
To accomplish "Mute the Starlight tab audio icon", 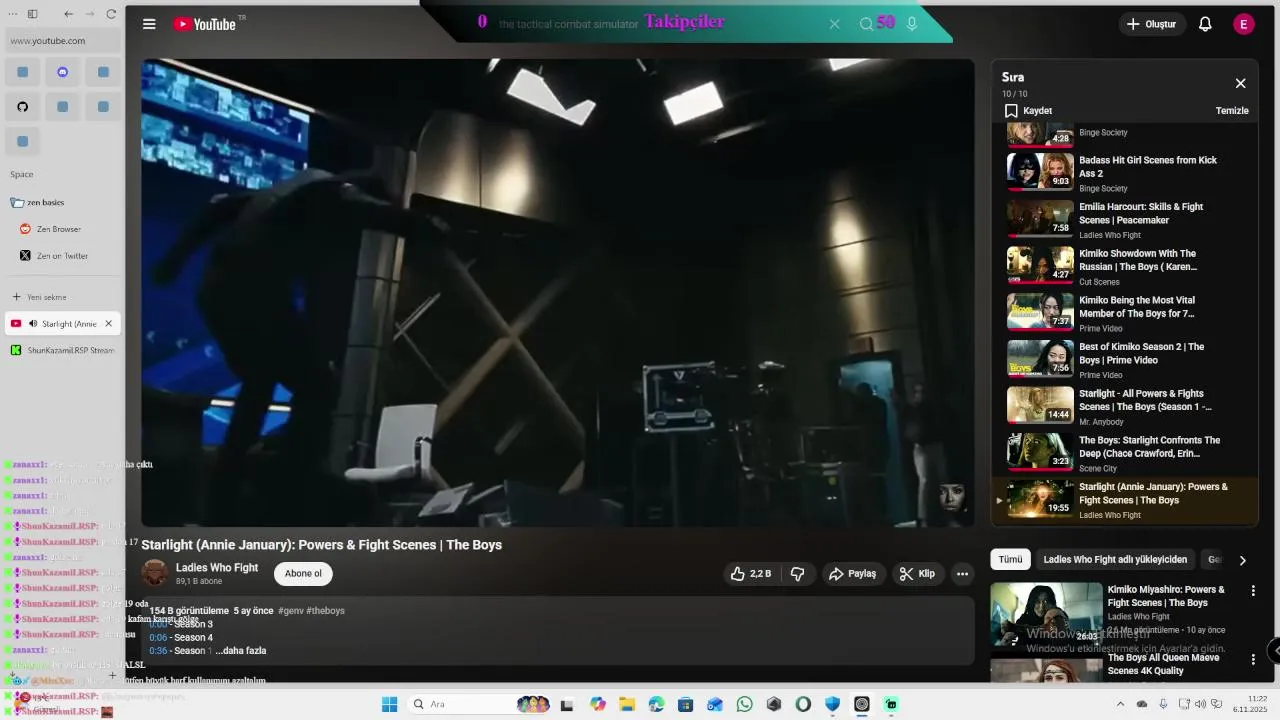I will pos(33,324).
